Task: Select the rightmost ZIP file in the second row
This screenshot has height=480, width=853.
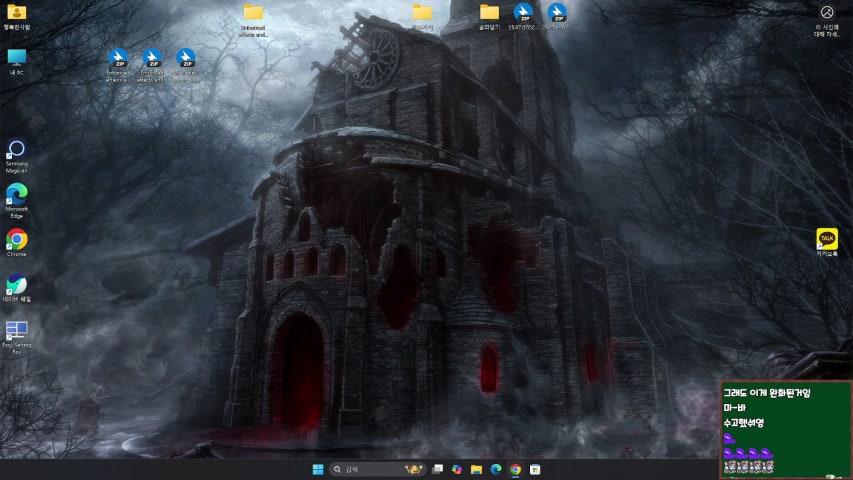Action: pyautogui.click(x=186, y=65)
